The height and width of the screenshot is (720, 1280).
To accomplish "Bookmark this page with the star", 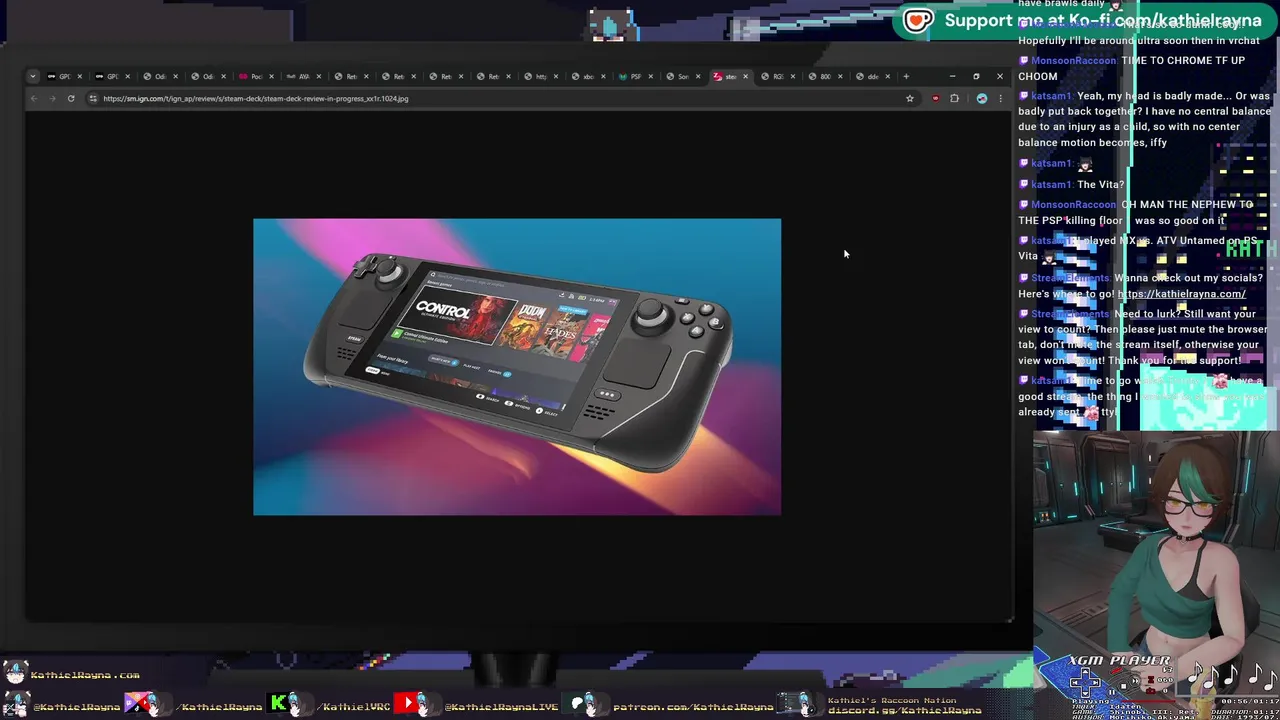I will [x=910, y=98].
